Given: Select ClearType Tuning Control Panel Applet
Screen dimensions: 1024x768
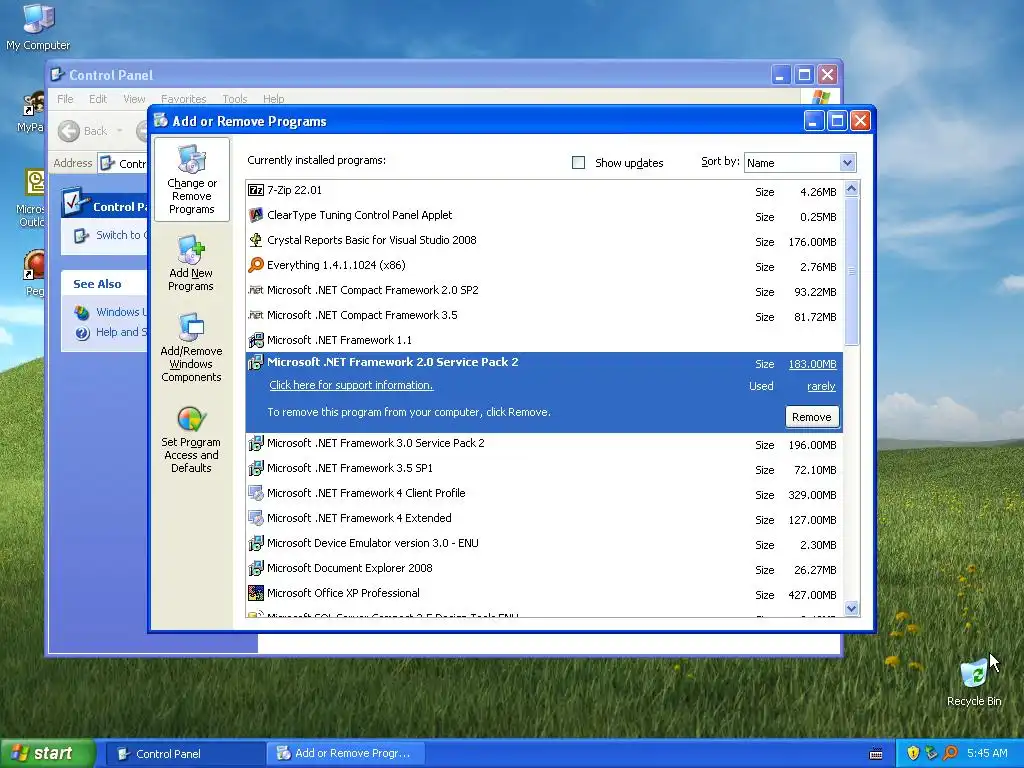Looking at the screenshot, I should 544,216.
